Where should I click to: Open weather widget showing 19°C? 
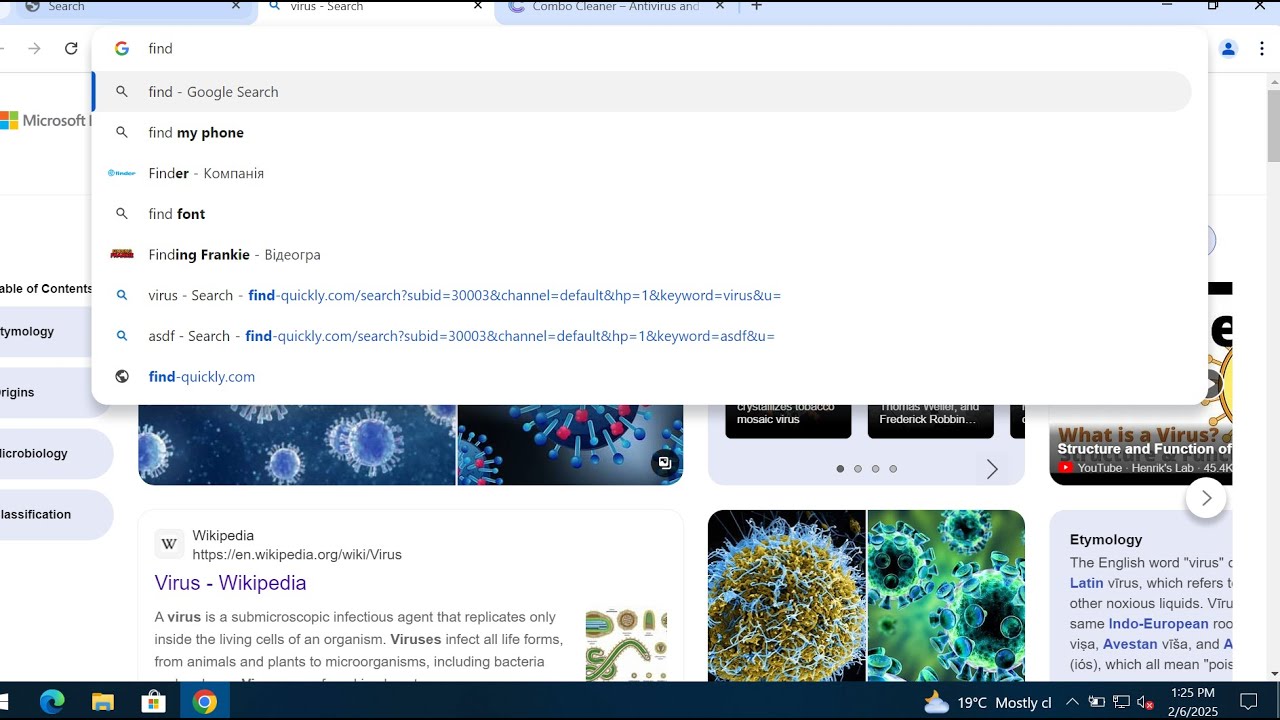(x=988, y=703)
